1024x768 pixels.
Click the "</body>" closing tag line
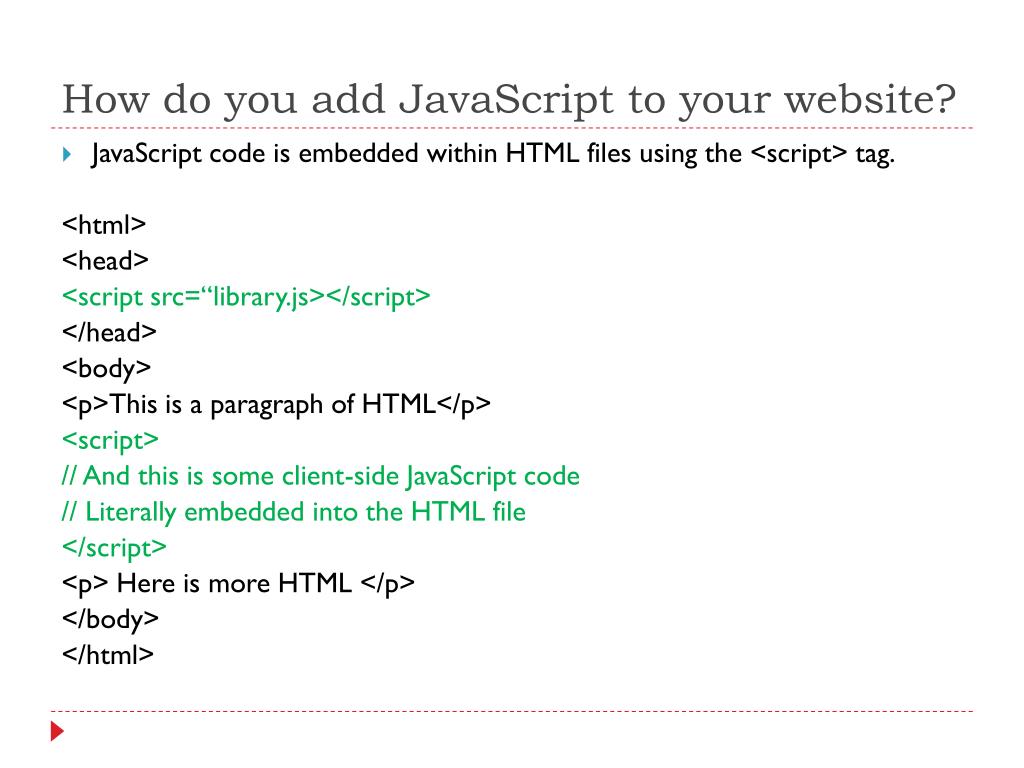point(110,620)
